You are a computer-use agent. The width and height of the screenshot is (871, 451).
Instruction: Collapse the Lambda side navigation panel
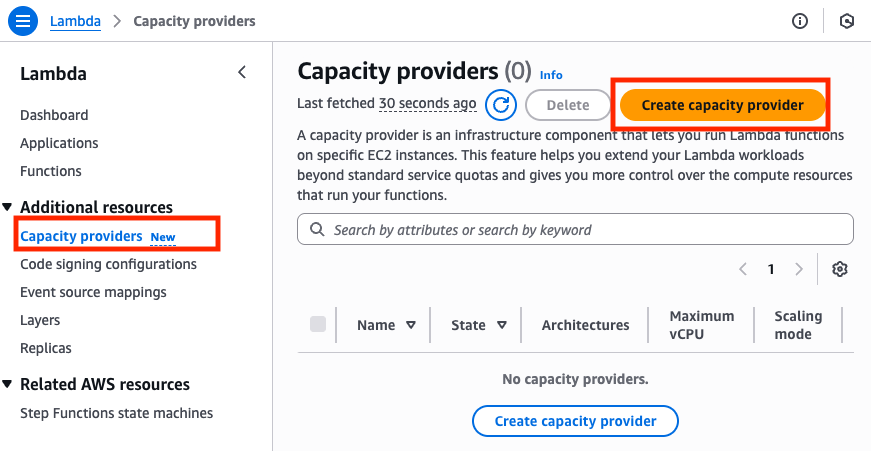pos(241,73)
